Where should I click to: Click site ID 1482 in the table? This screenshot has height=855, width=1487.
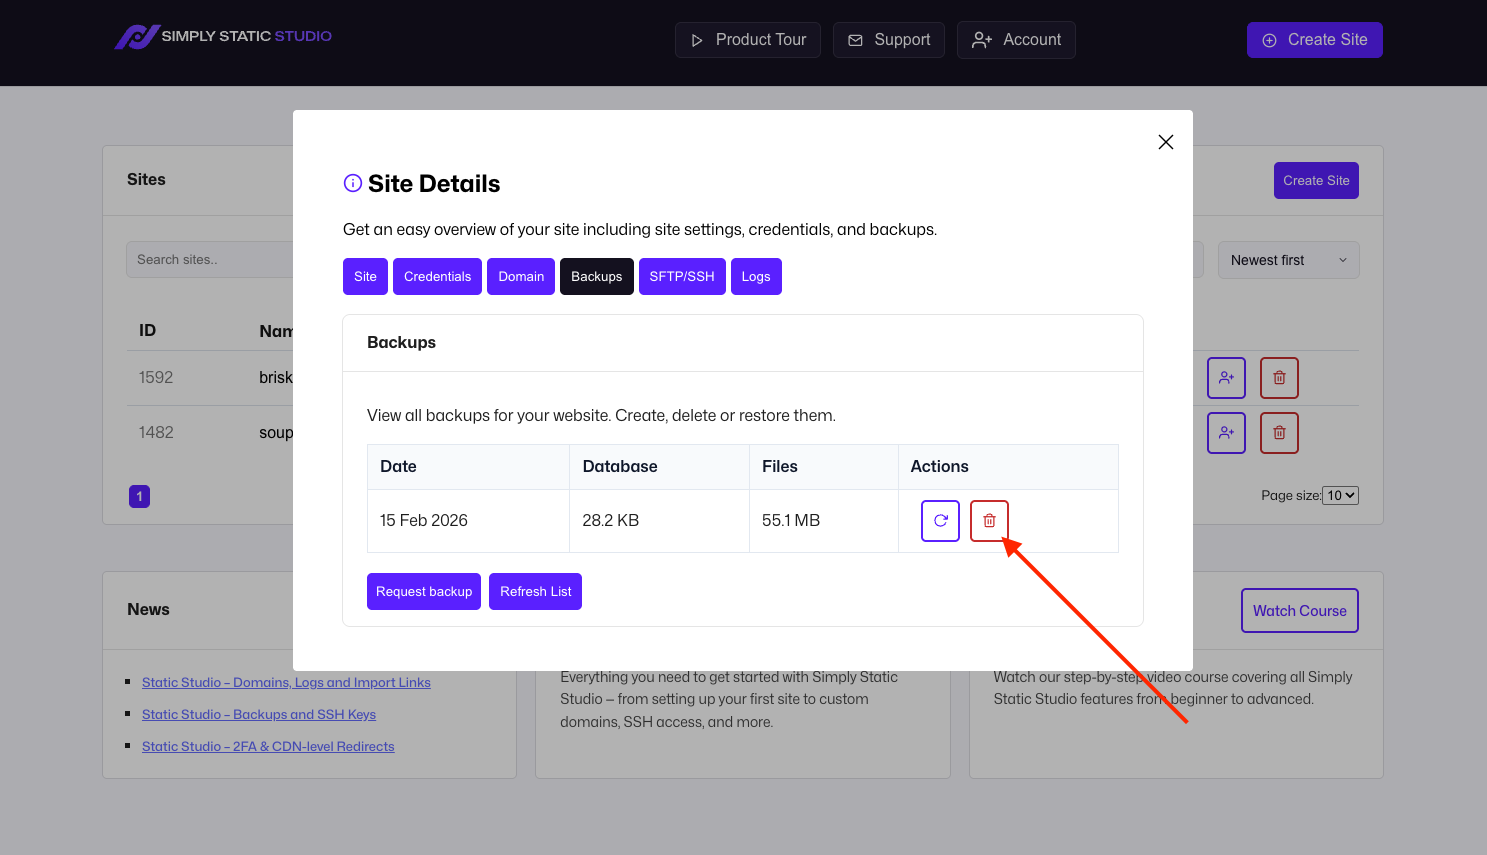pyautogui.click(x=156, y=433)
